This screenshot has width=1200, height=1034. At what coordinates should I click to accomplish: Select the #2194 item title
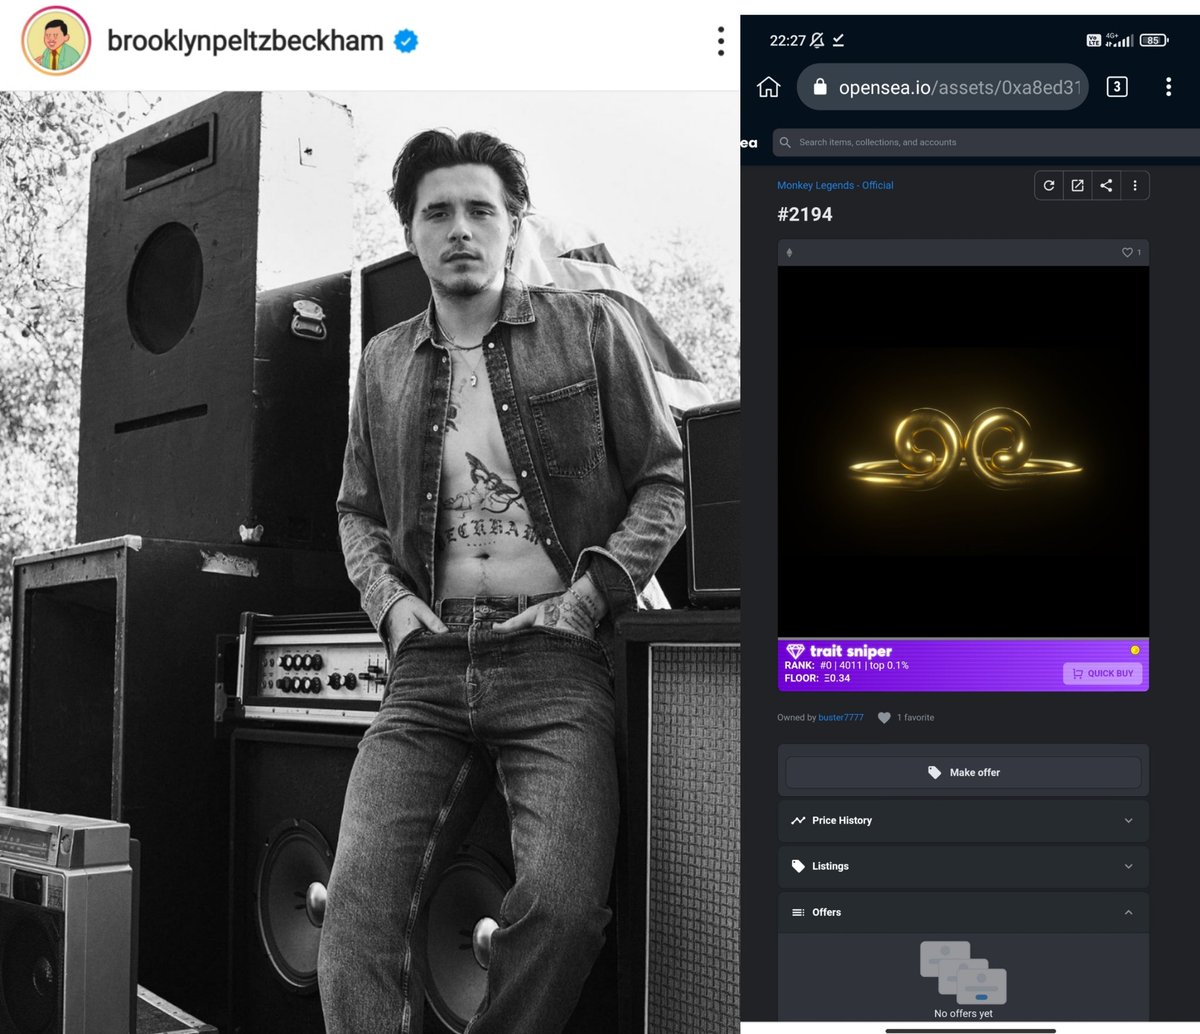805,214
